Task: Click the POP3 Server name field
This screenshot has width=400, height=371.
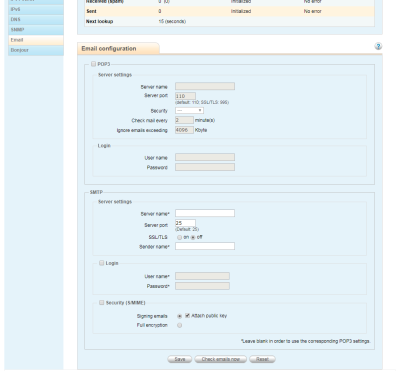Action: 205,86
